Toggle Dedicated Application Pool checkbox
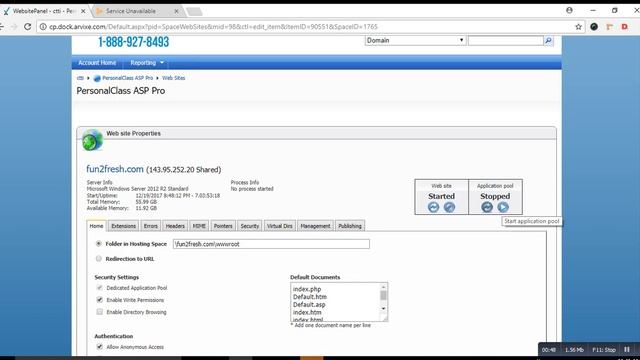 100,288
